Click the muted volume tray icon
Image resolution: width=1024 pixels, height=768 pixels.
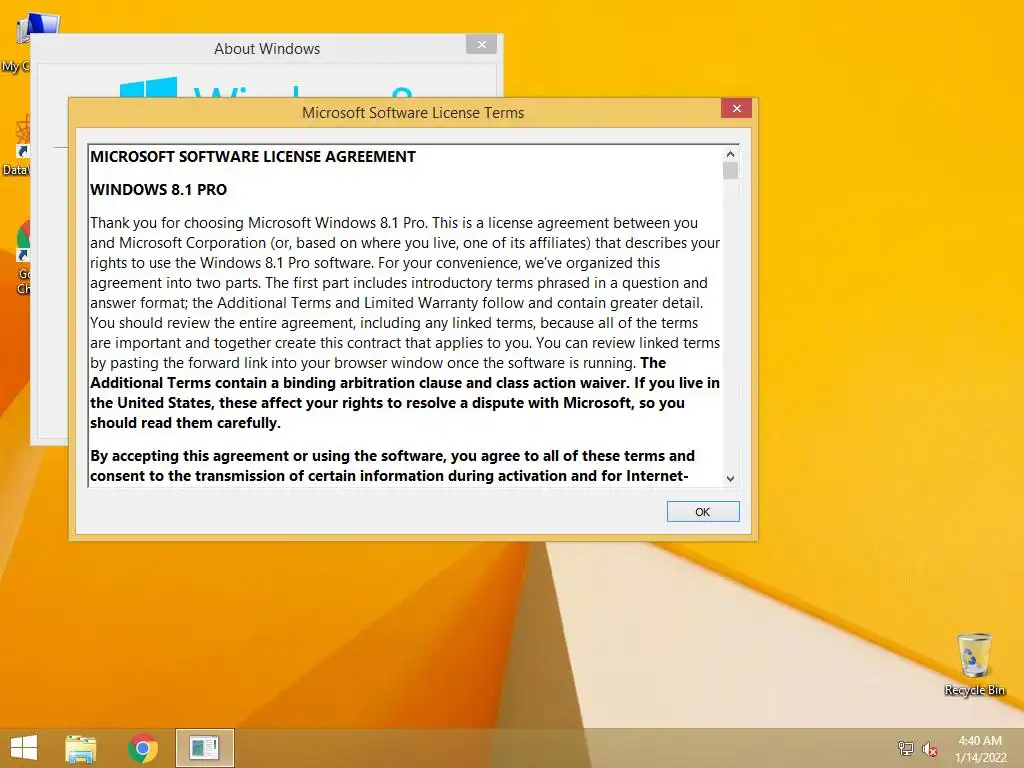coord(929,749)
